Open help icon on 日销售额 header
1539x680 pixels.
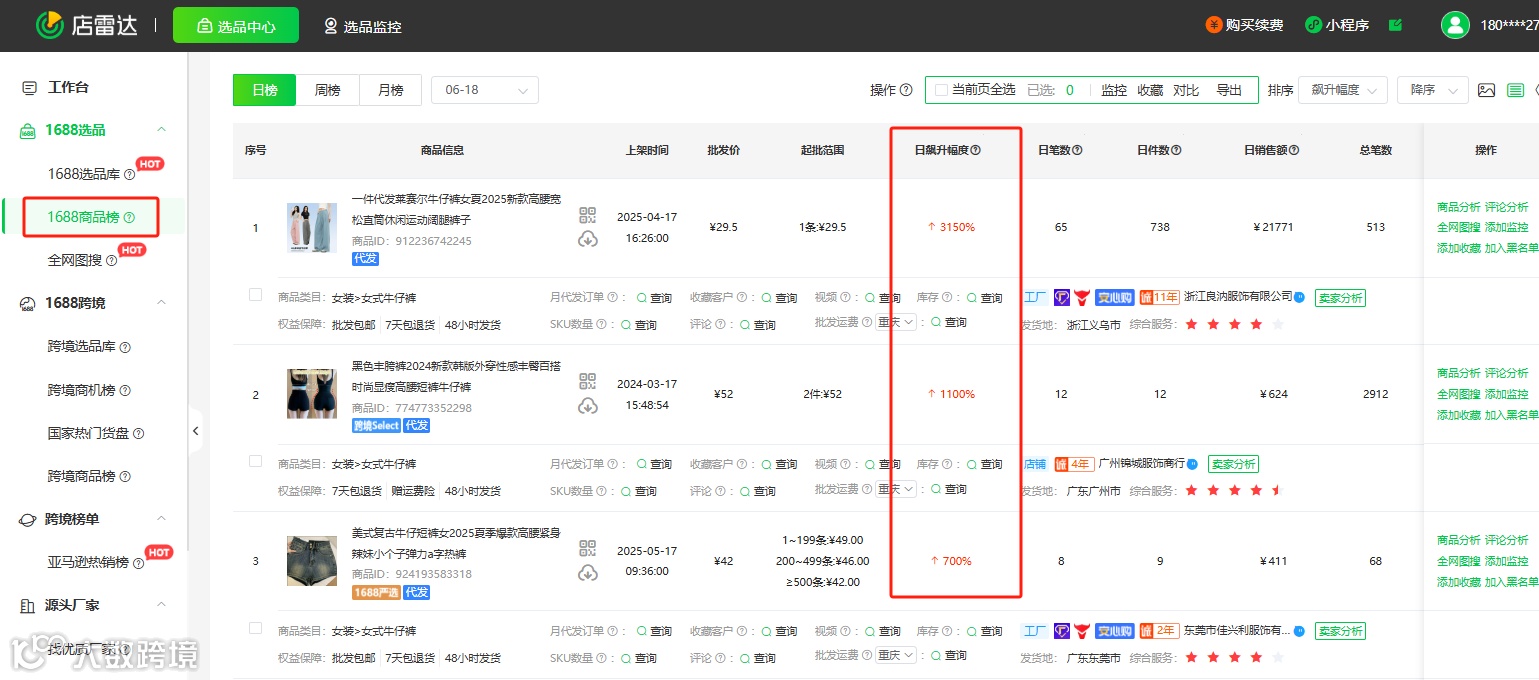click(1294, 150)
